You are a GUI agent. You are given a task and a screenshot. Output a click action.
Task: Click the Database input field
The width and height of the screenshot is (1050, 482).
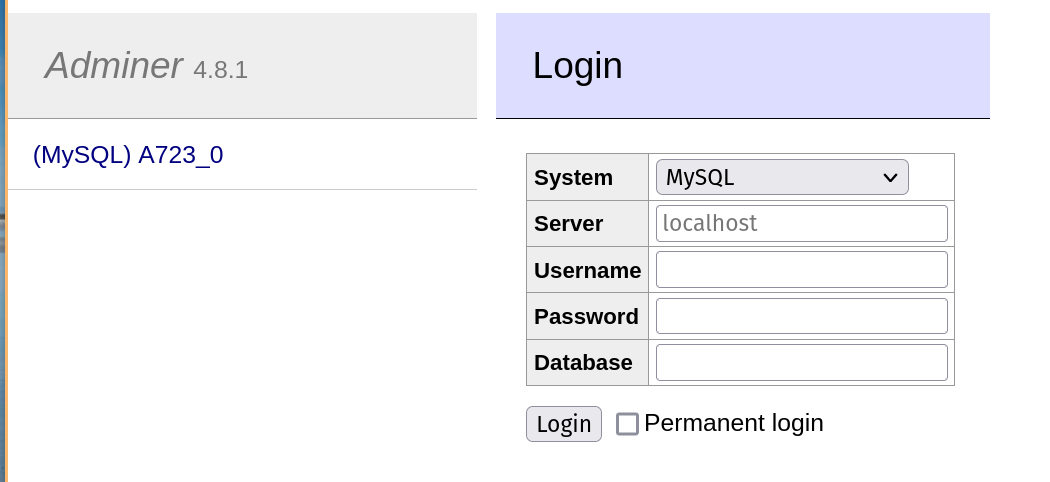(802, 362)
